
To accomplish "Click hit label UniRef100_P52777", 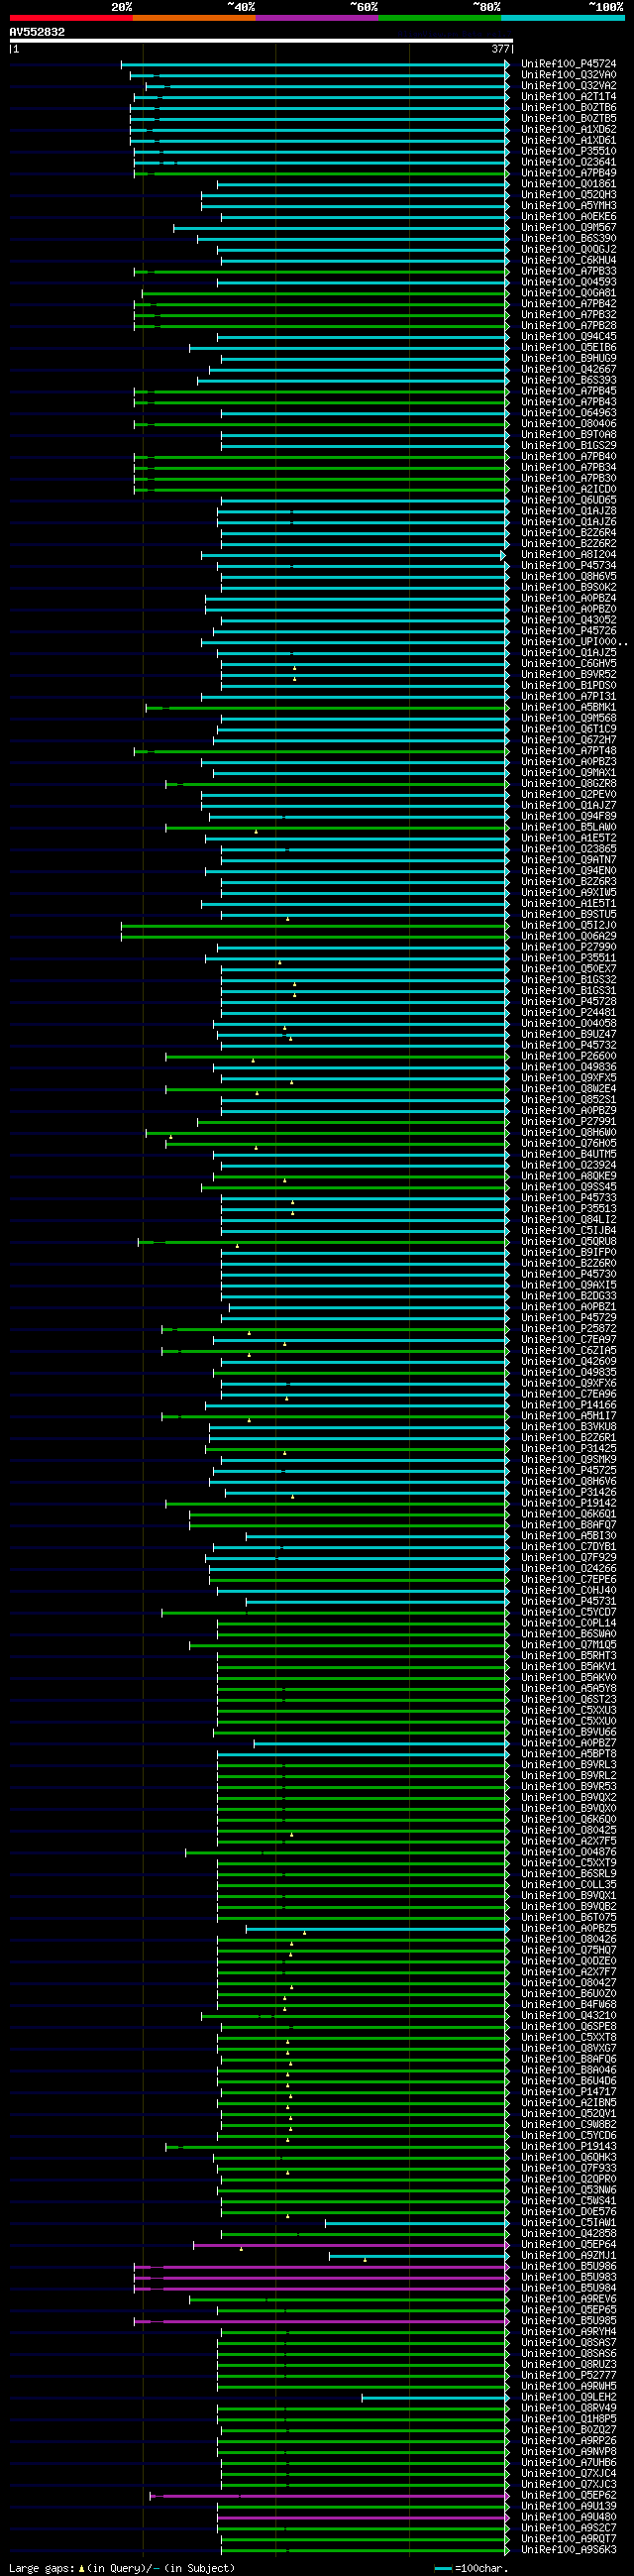I will [x=569, y=2375].
